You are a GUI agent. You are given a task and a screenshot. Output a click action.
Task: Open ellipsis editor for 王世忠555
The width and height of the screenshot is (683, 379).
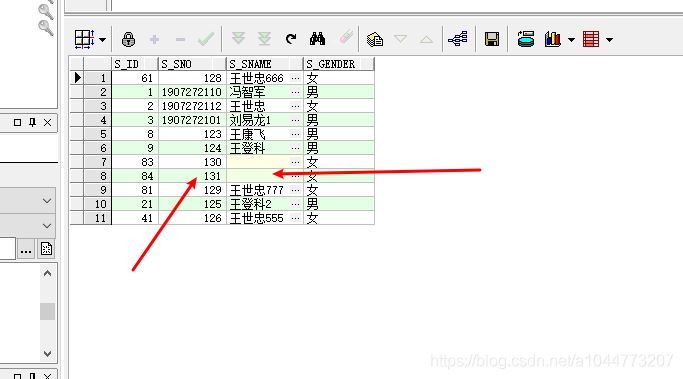(295, 218)
